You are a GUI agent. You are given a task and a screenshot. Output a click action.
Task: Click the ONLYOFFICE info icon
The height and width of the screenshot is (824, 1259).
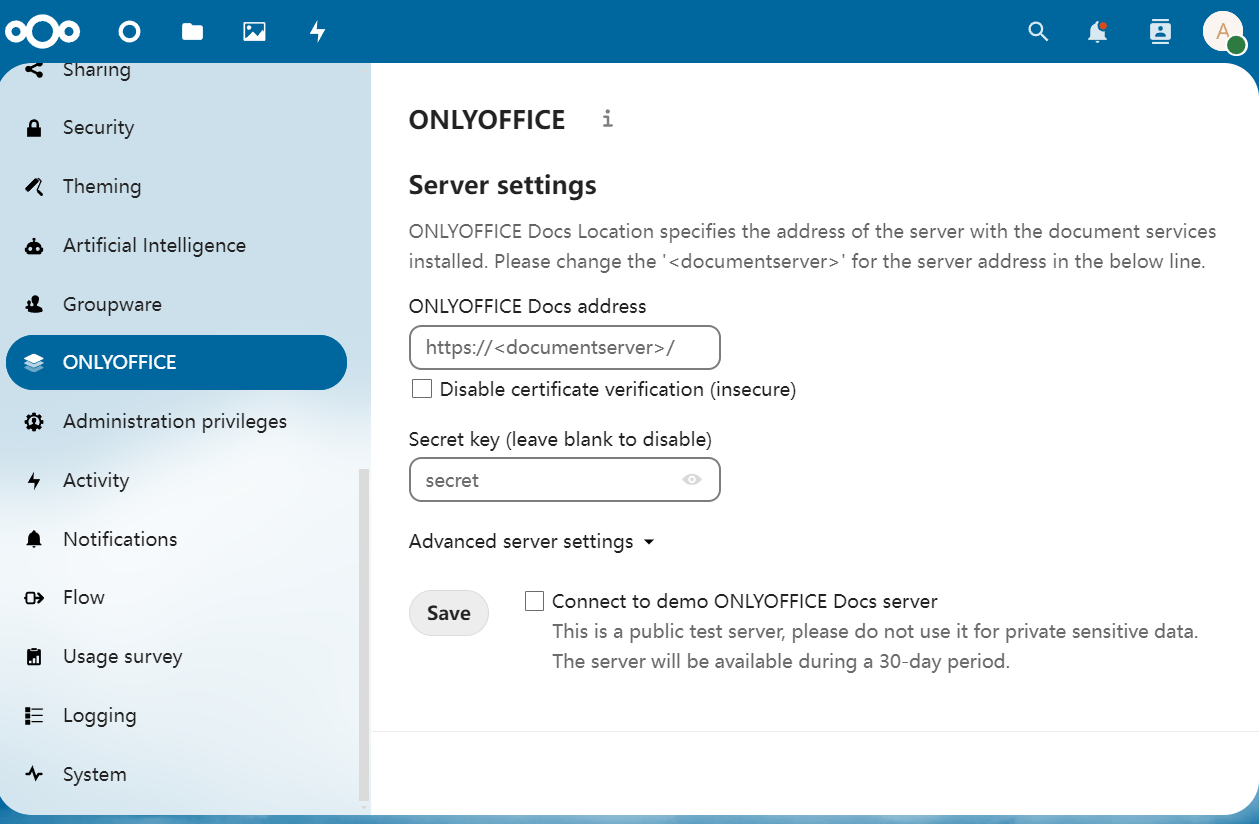pos(607,119)
